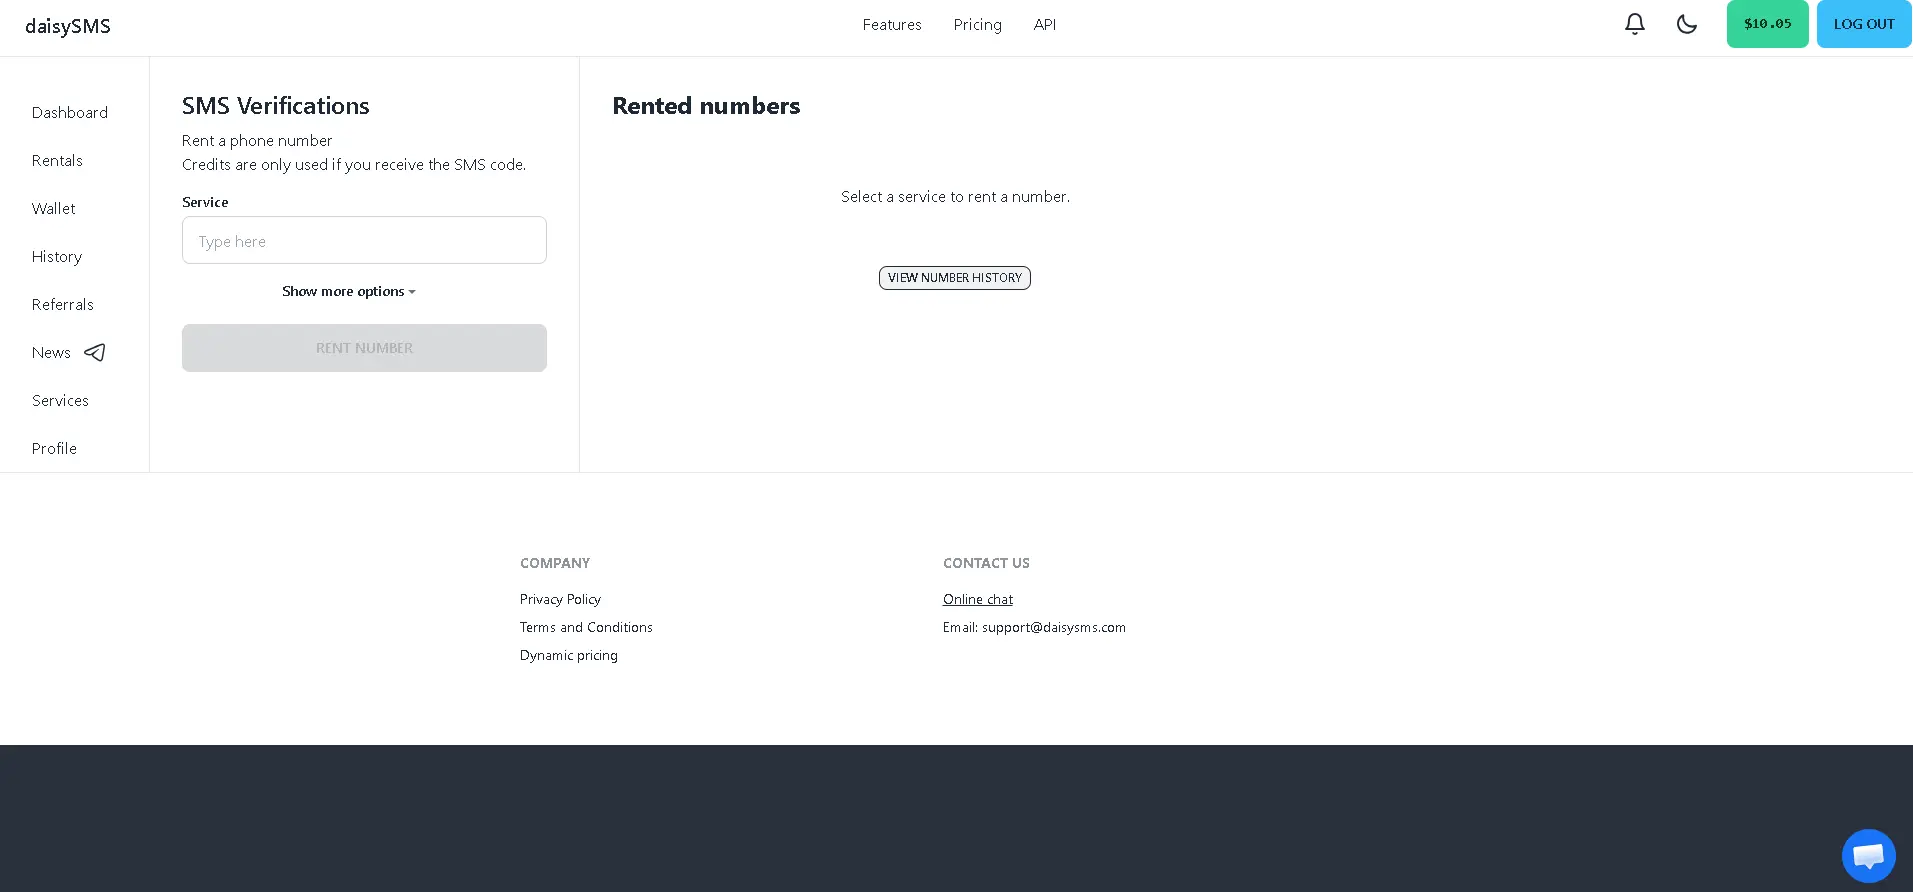Focus the Service 'Type here' input field

tap(364, 240)
